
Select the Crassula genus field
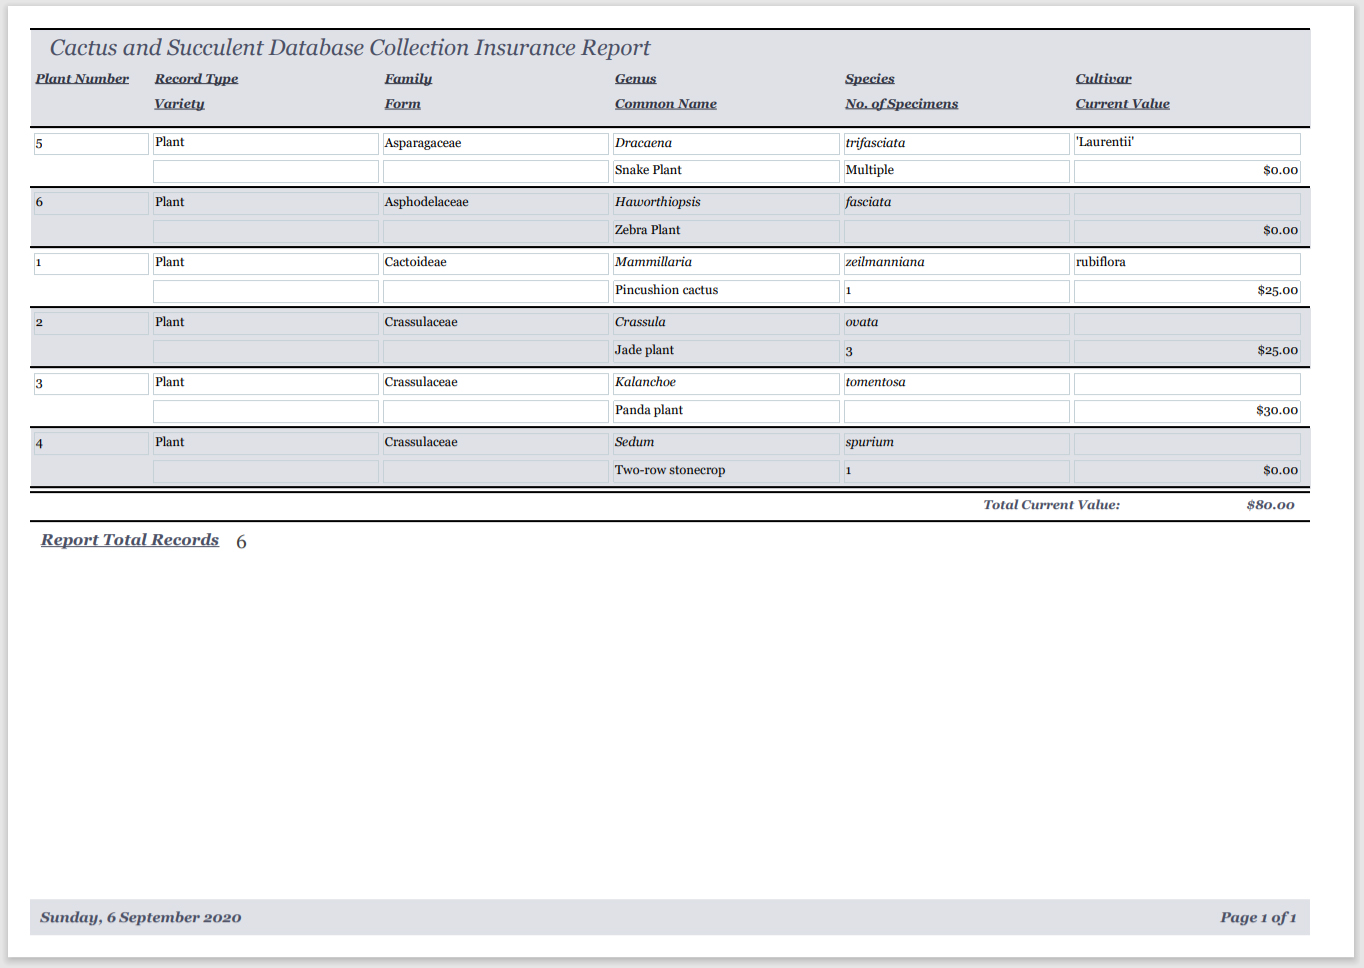(x=726, y=323)
